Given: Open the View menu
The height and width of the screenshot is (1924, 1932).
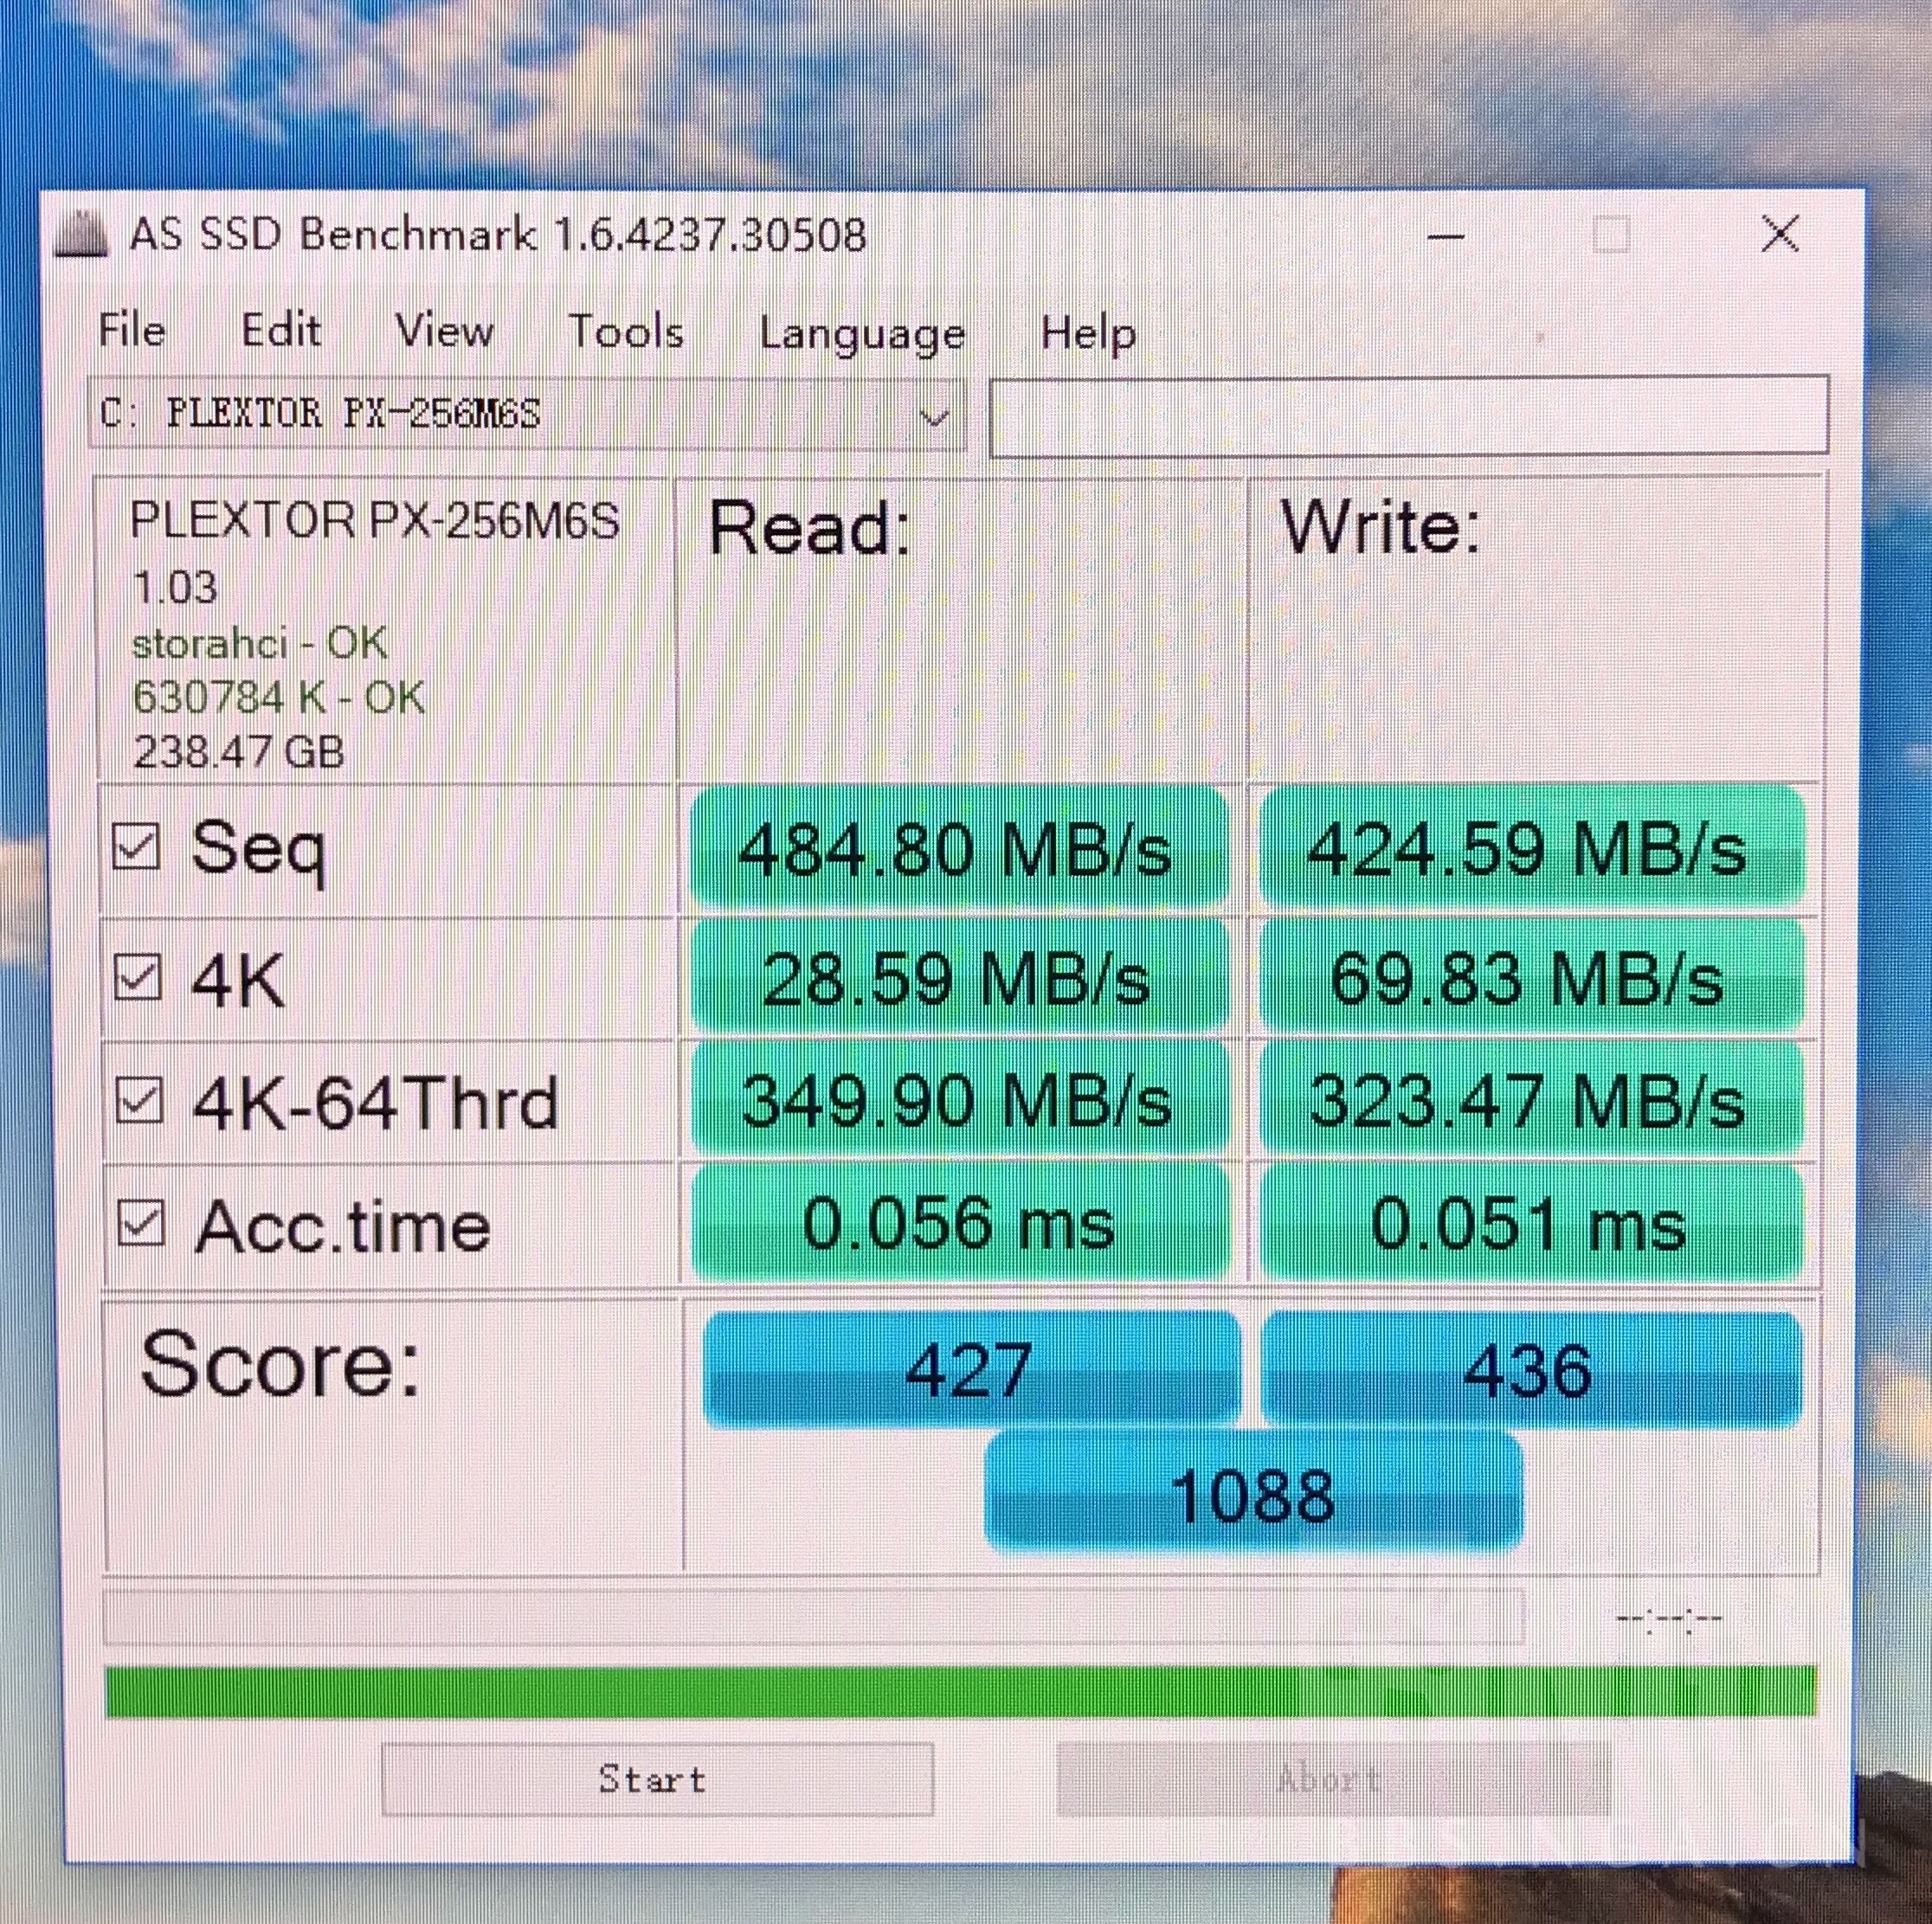Looking at the screenshot, I should [x=444, y=330].
